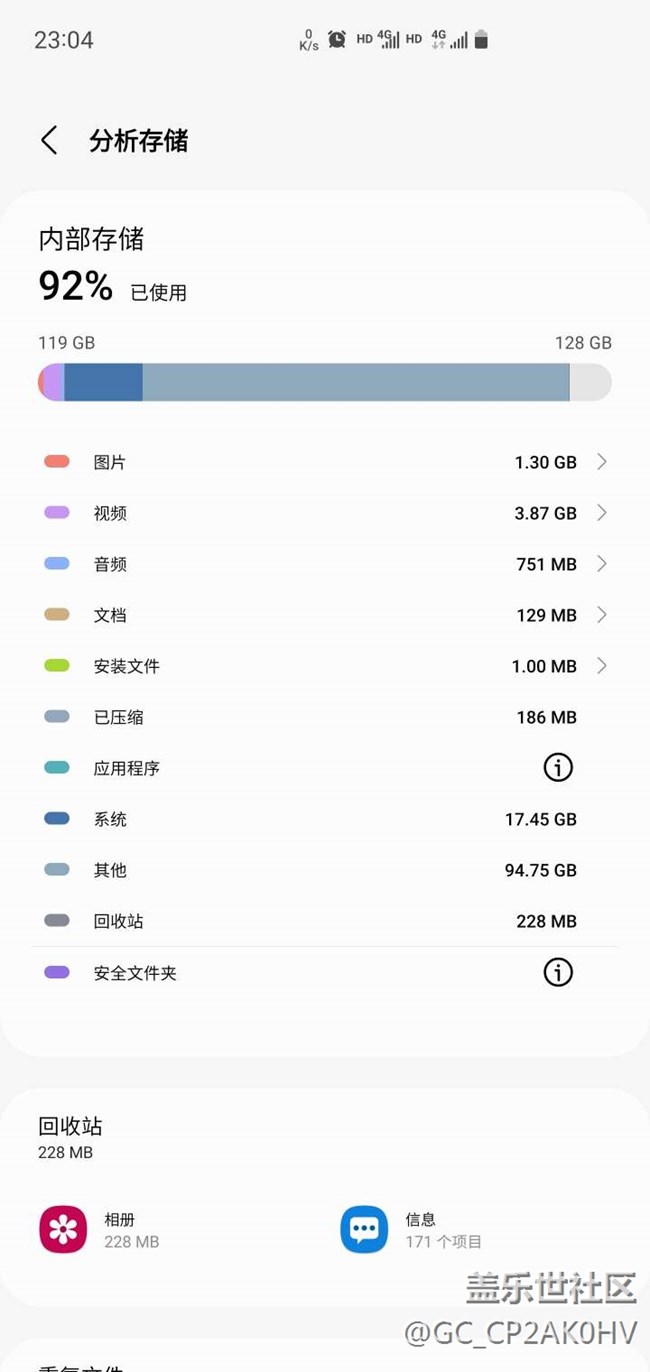
Task: Tap the info icon for 安全文件夹
Action: click(558, 971)
